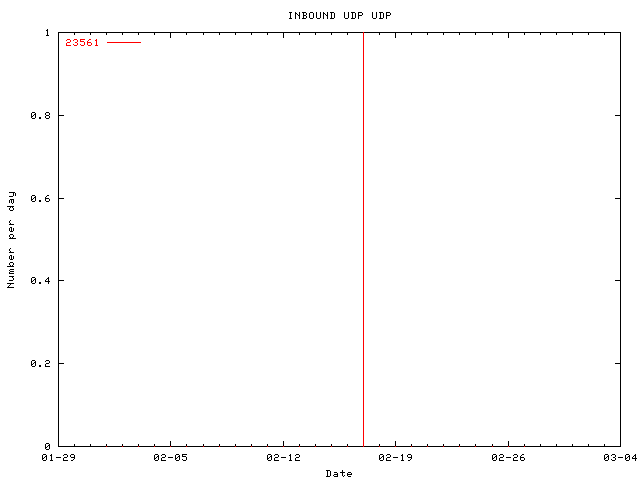Click the 02-26 date tick label
Image resolution: width=640 pixels, height=480 pixels.
click(508, 458)
